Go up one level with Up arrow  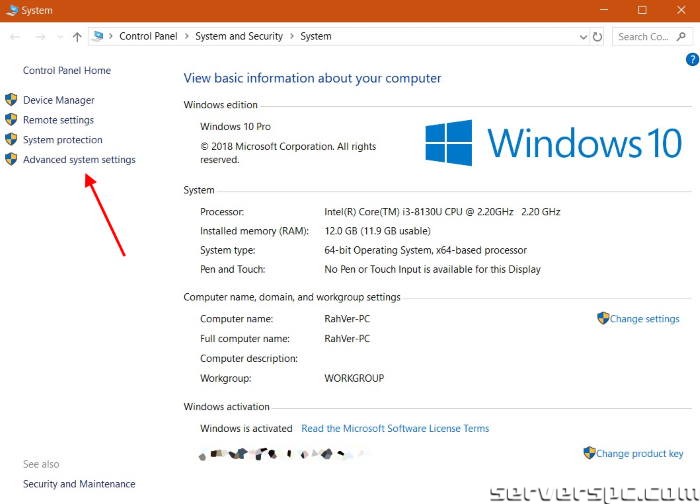click(78, 37)
